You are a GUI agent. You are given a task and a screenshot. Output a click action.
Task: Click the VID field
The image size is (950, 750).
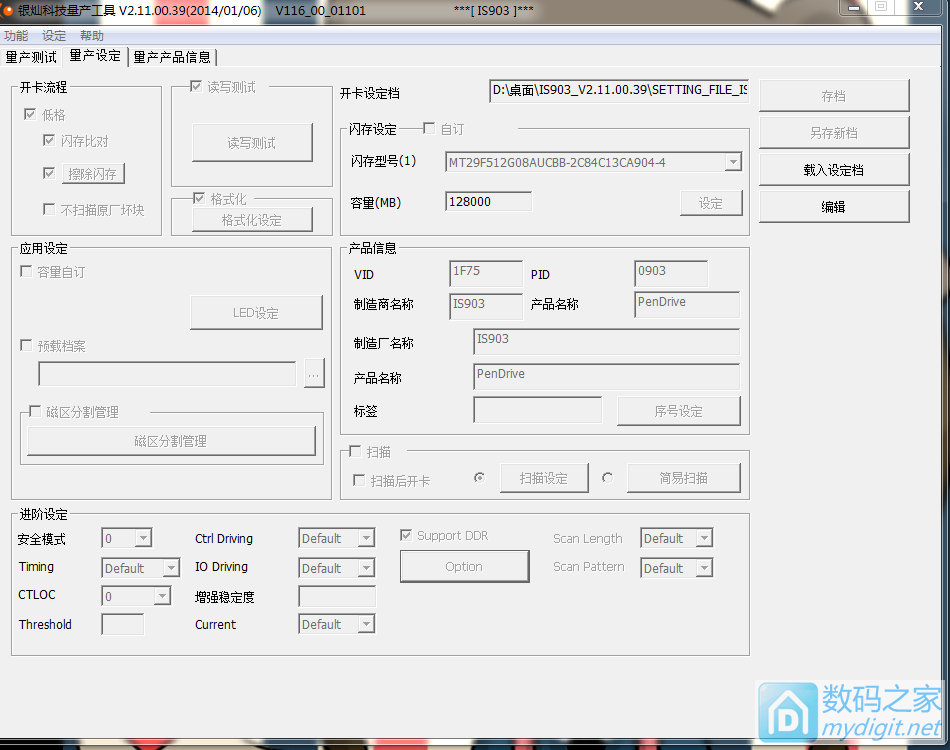(486, 273)
